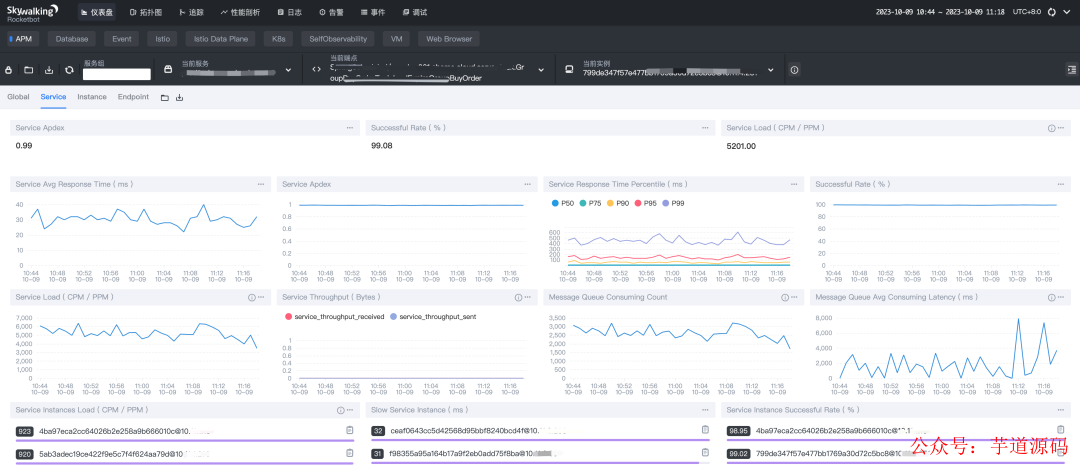Click the auto-refresh icon beside UTC+8:0
Screen dimensions: 1080x466
tap(1051, 12)
